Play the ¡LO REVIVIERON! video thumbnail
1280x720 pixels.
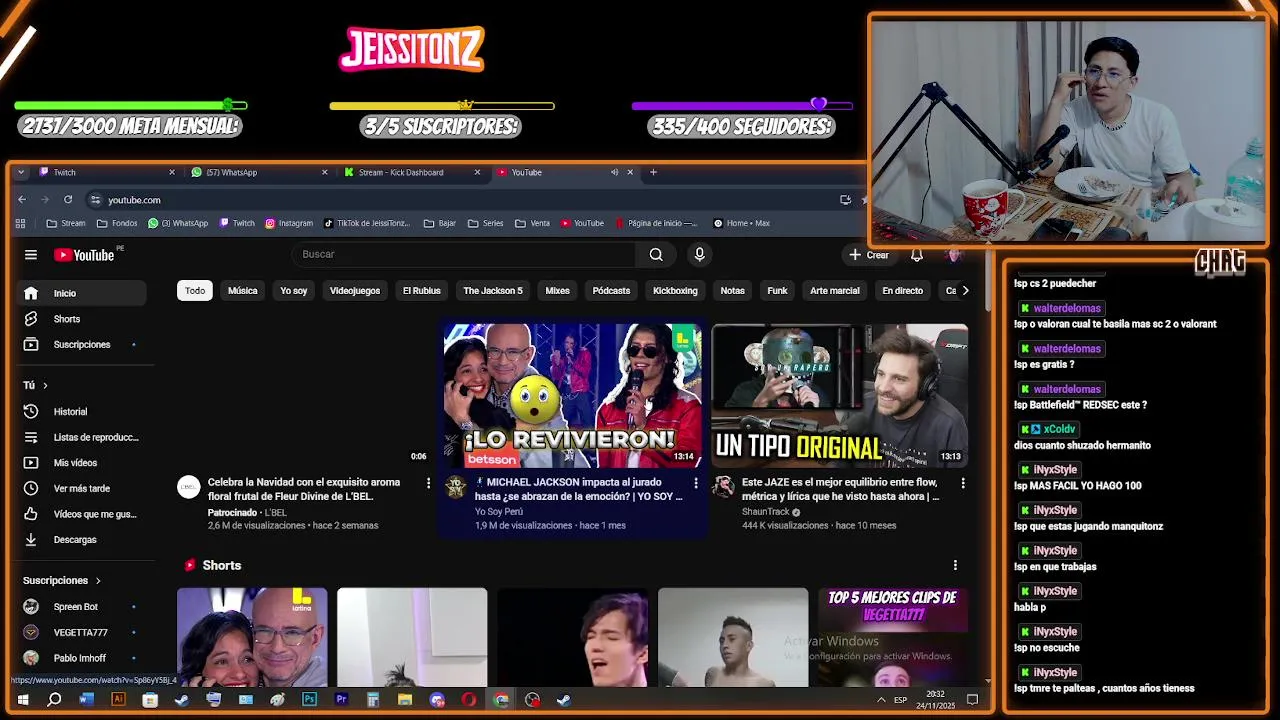(573, 395)
